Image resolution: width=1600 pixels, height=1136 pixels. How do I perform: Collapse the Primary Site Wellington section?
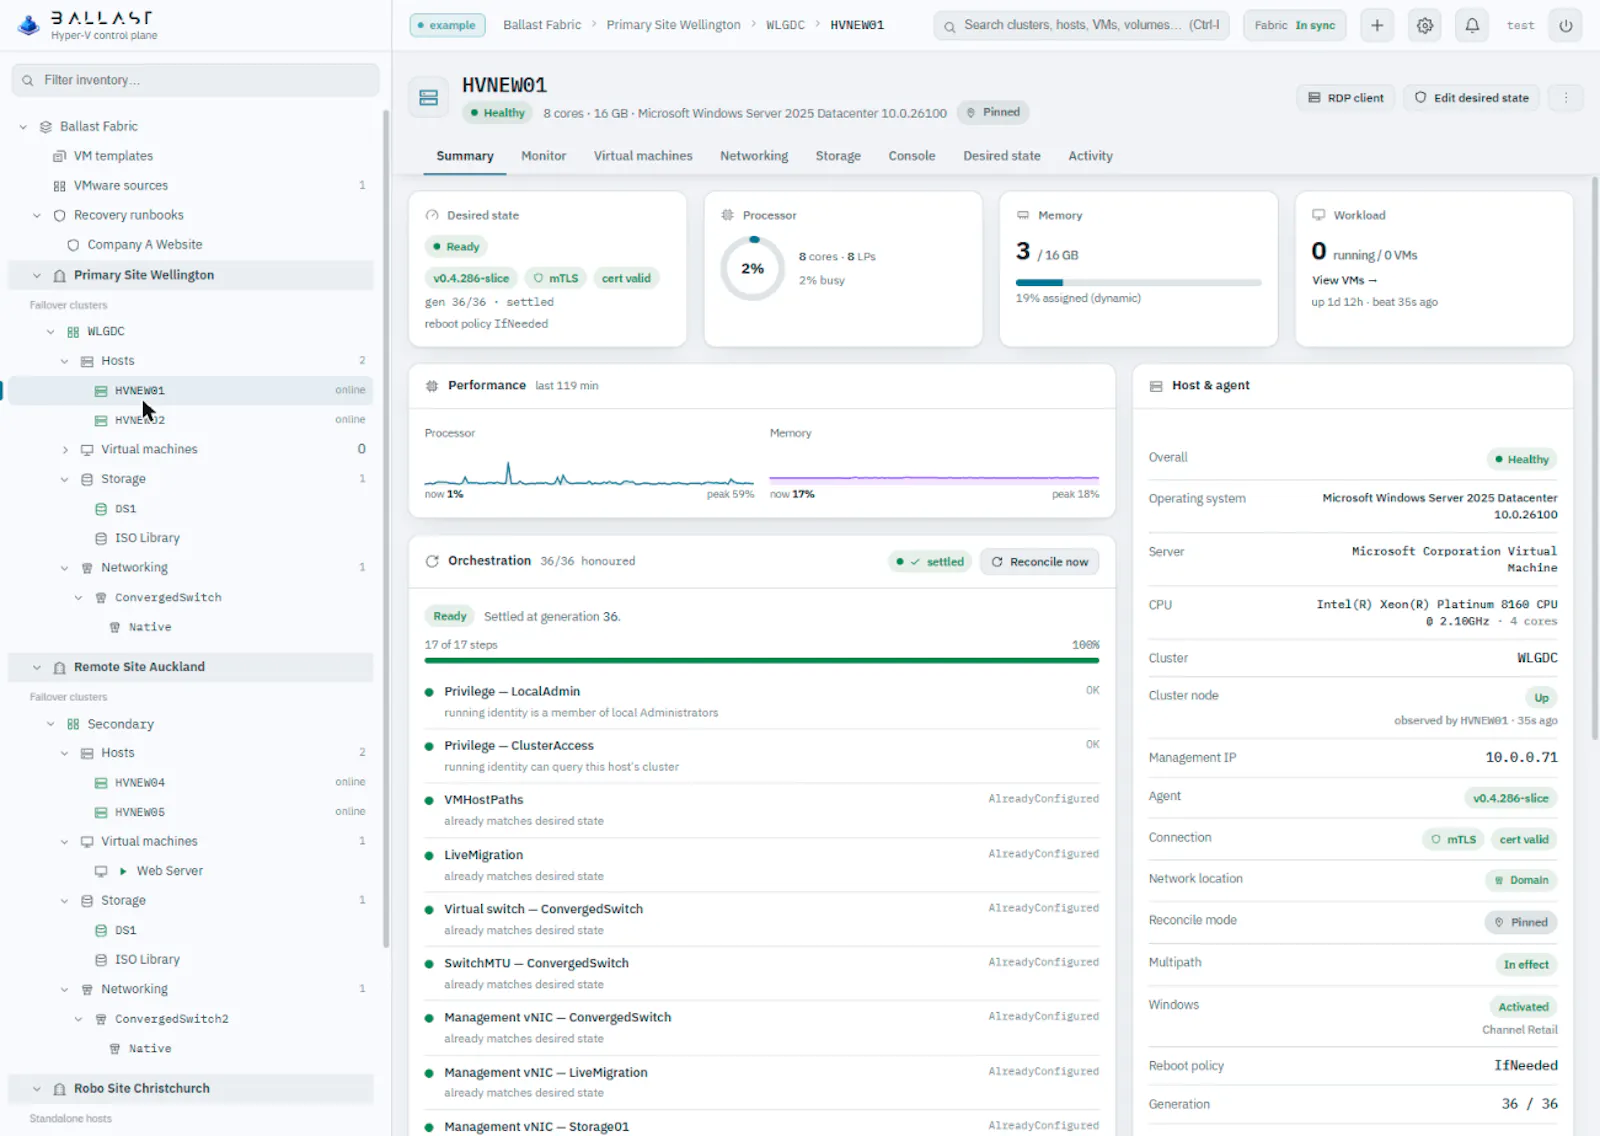(37, 275)
